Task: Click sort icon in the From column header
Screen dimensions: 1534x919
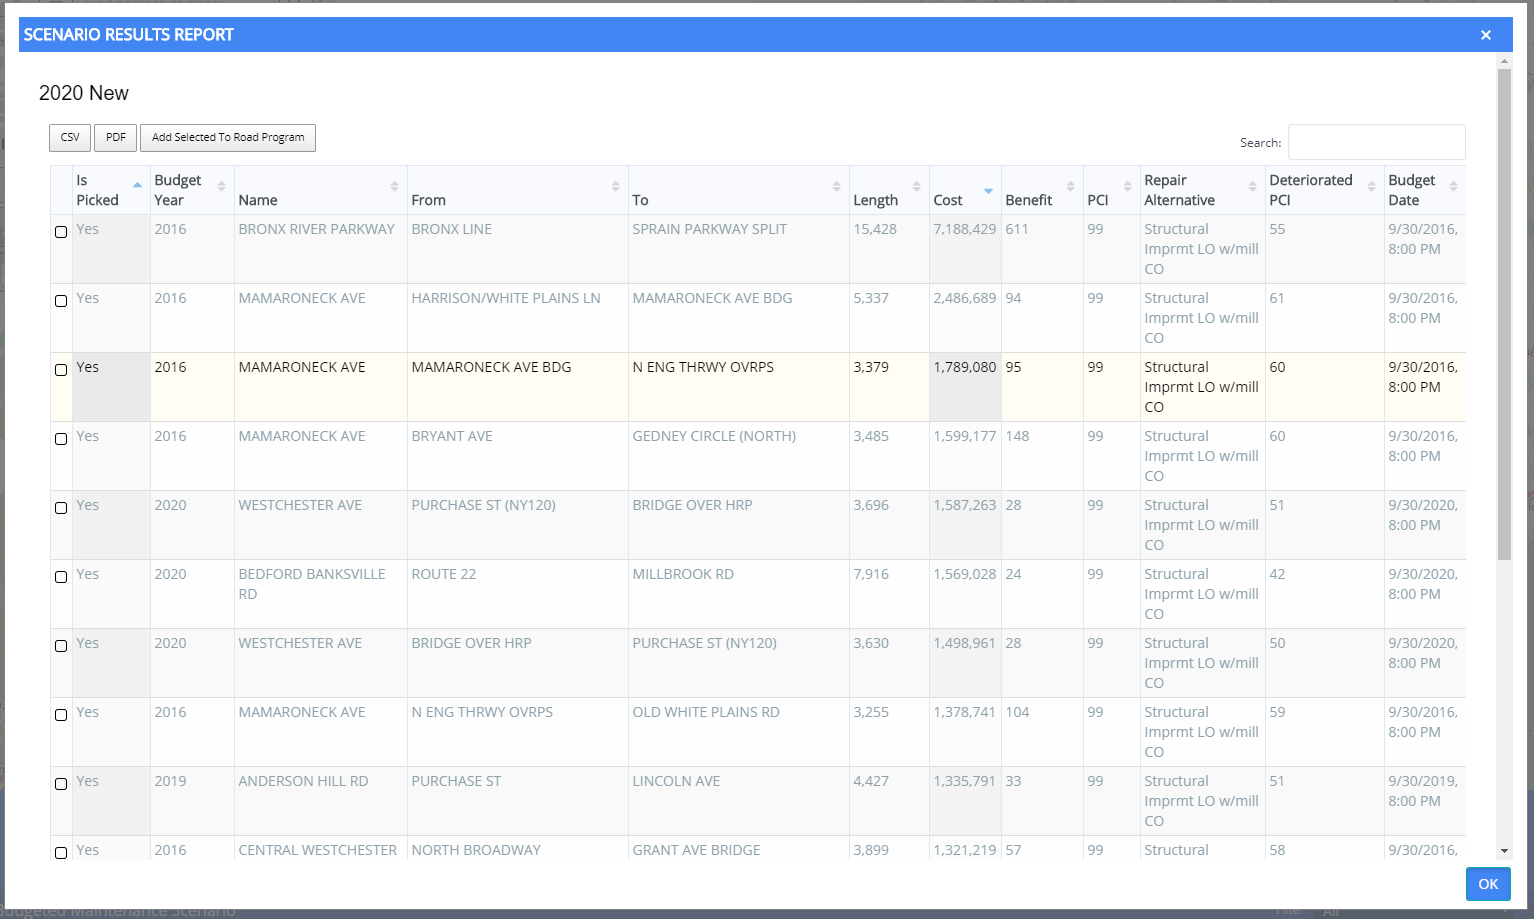Action: coord(615,187)
